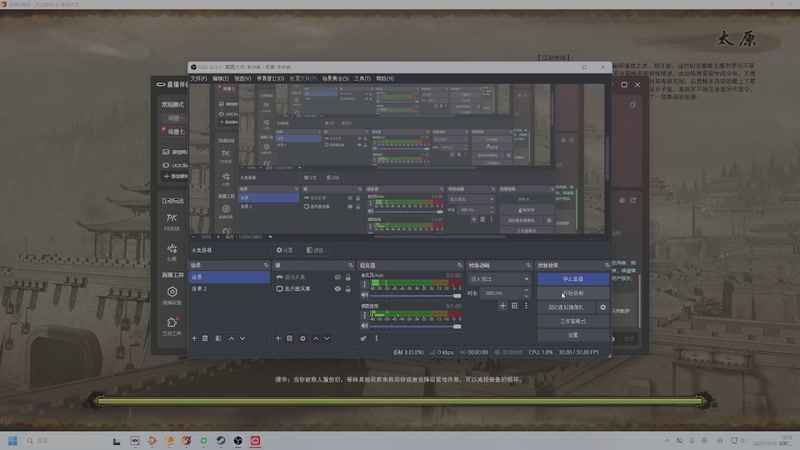Mute the 麦克风/Aux channel speaker icon
The image size is (800, 450).
coord(365,295)
